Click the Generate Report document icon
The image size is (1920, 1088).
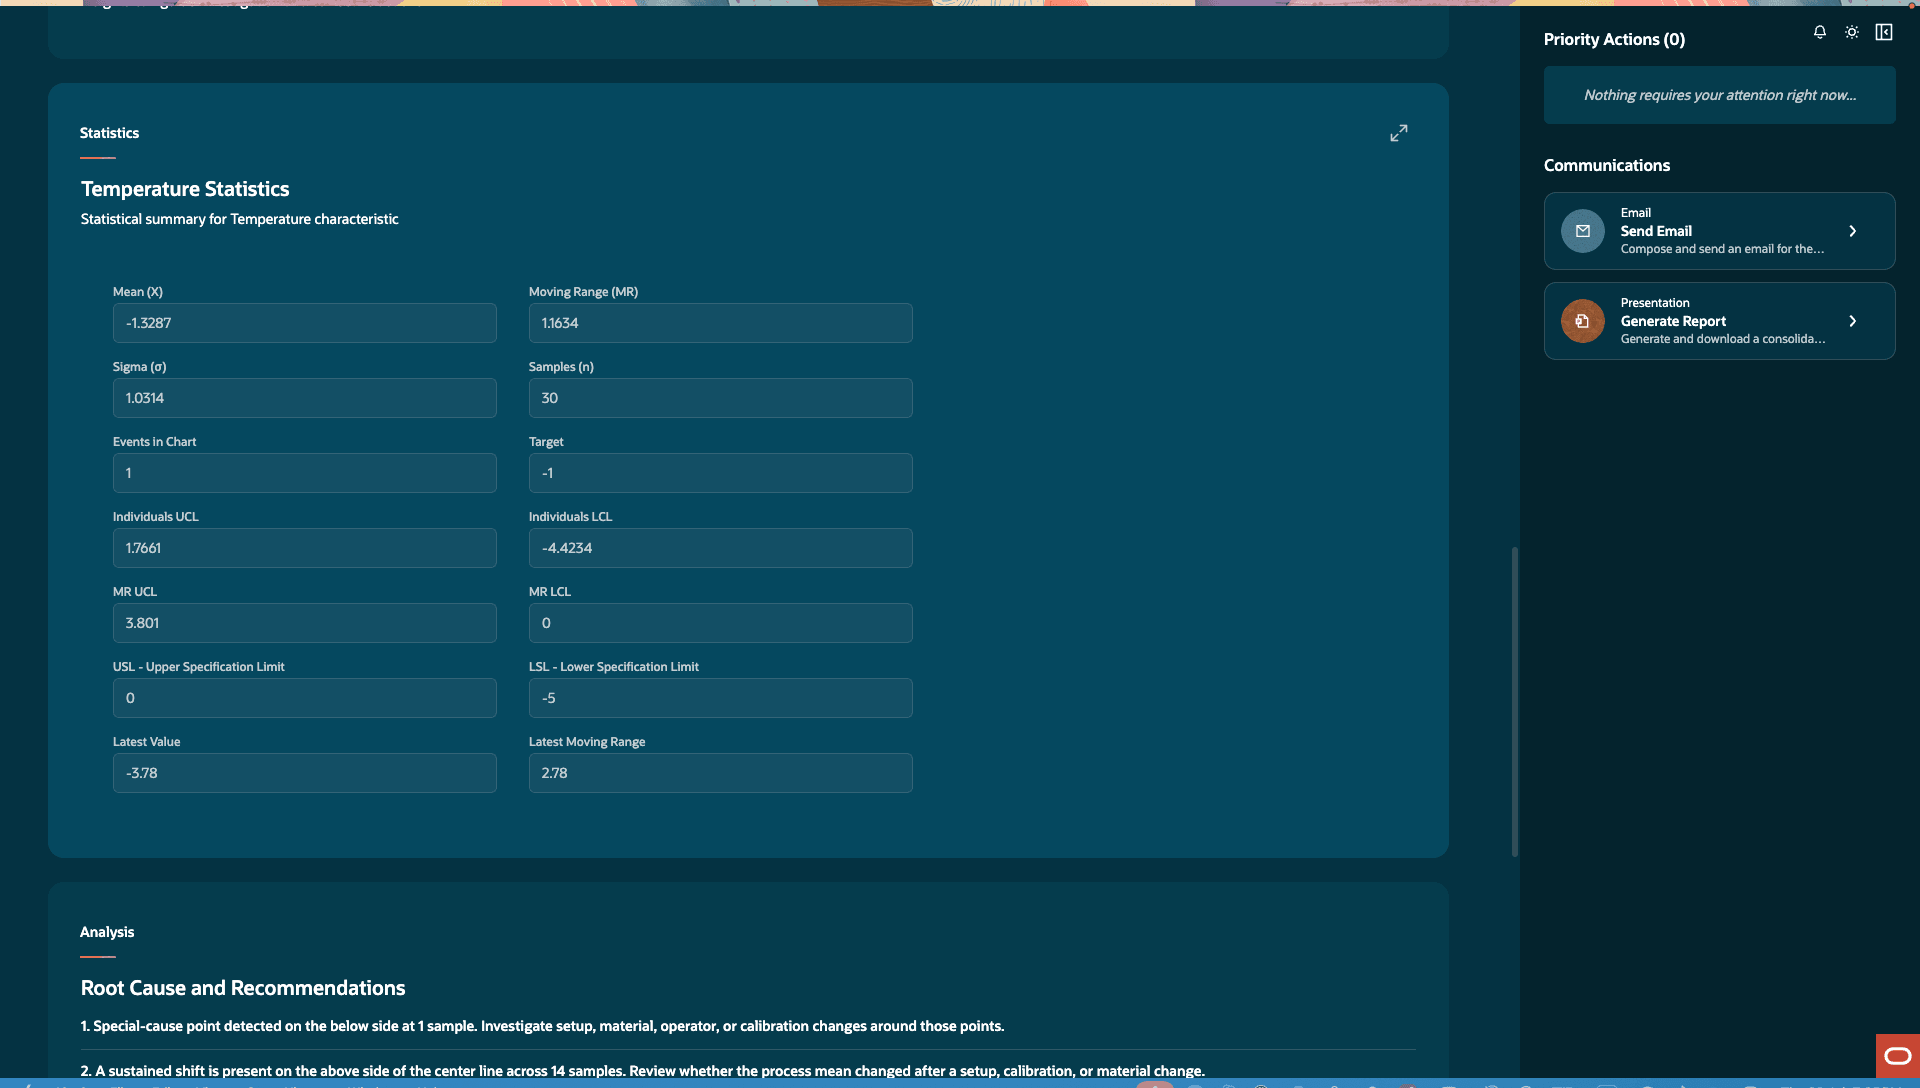point(1583,321)
